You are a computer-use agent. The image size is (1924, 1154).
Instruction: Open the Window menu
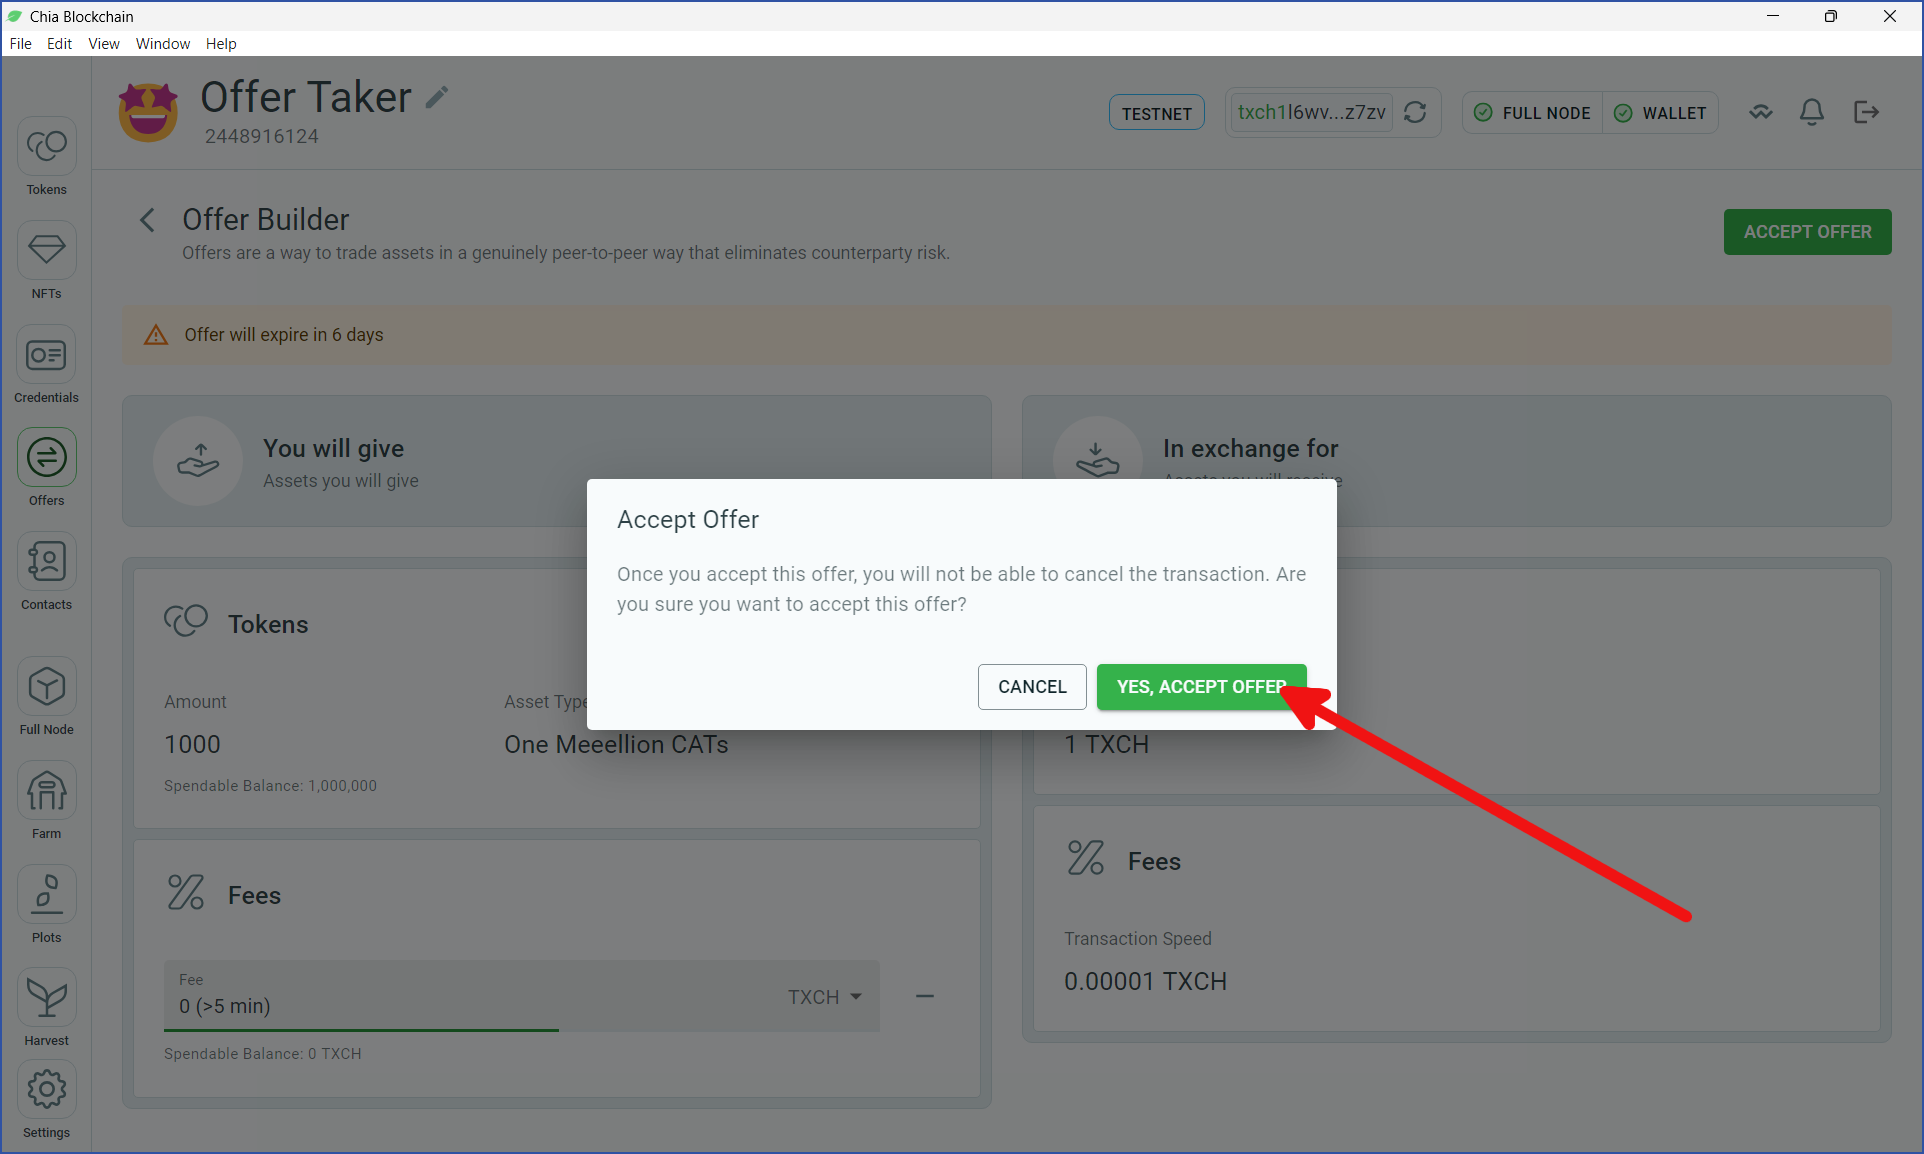163,44
